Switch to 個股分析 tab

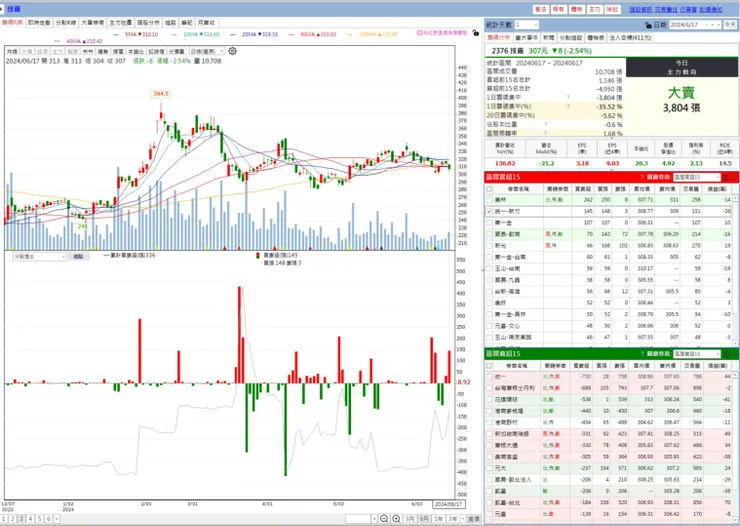(x=148, y=23)
